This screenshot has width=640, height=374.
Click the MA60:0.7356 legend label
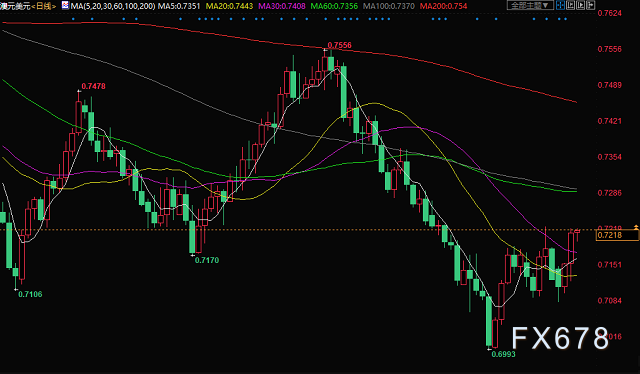click(x=334, y=6)
